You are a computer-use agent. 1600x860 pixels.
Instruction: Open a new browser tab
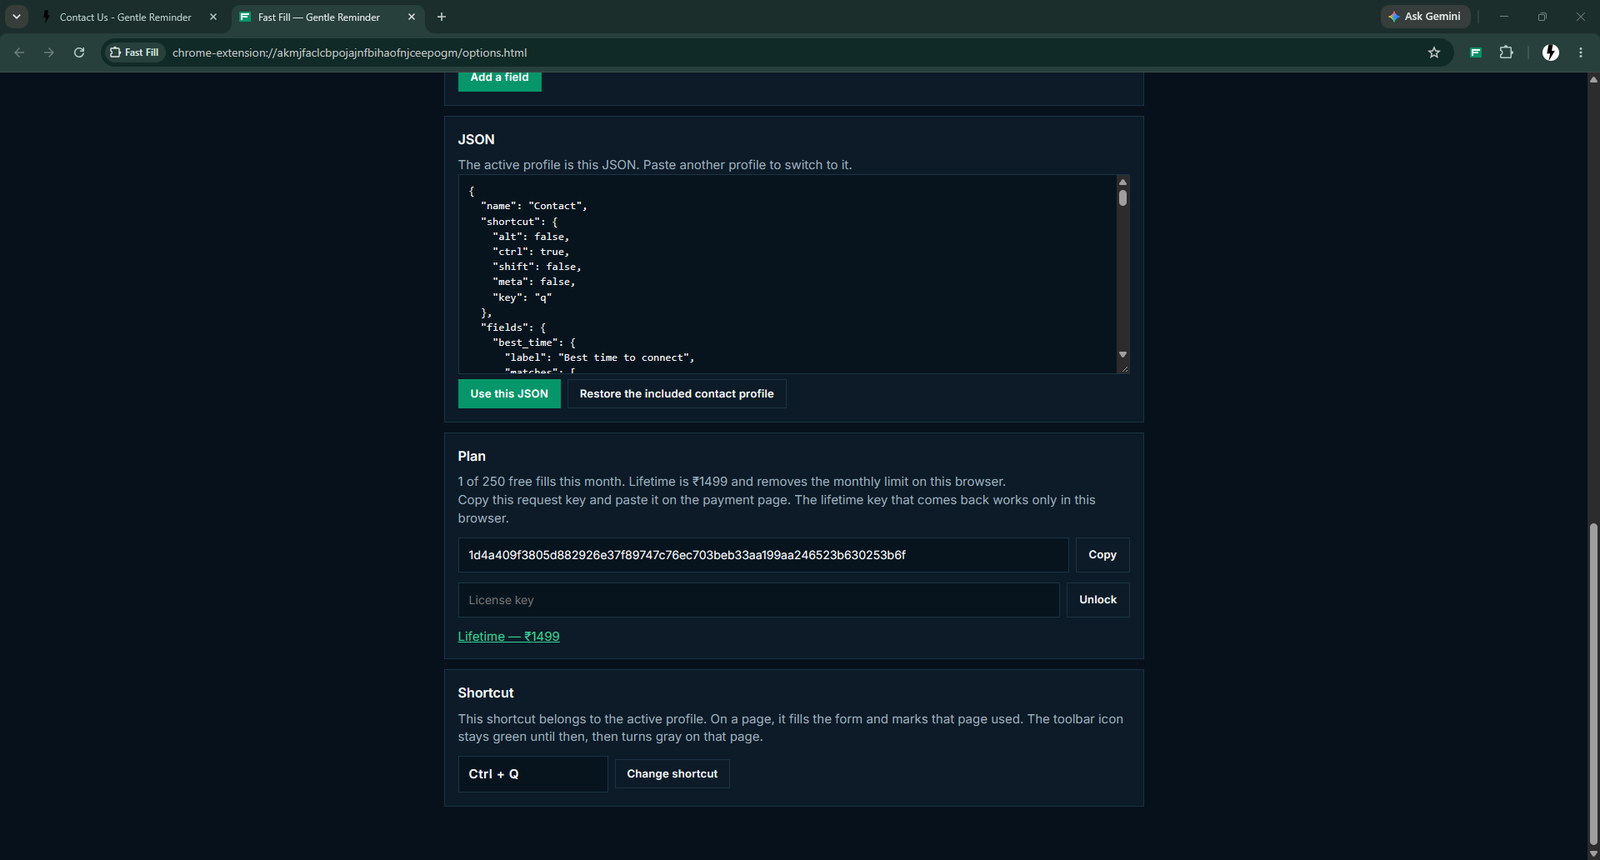tap(441, 17)
